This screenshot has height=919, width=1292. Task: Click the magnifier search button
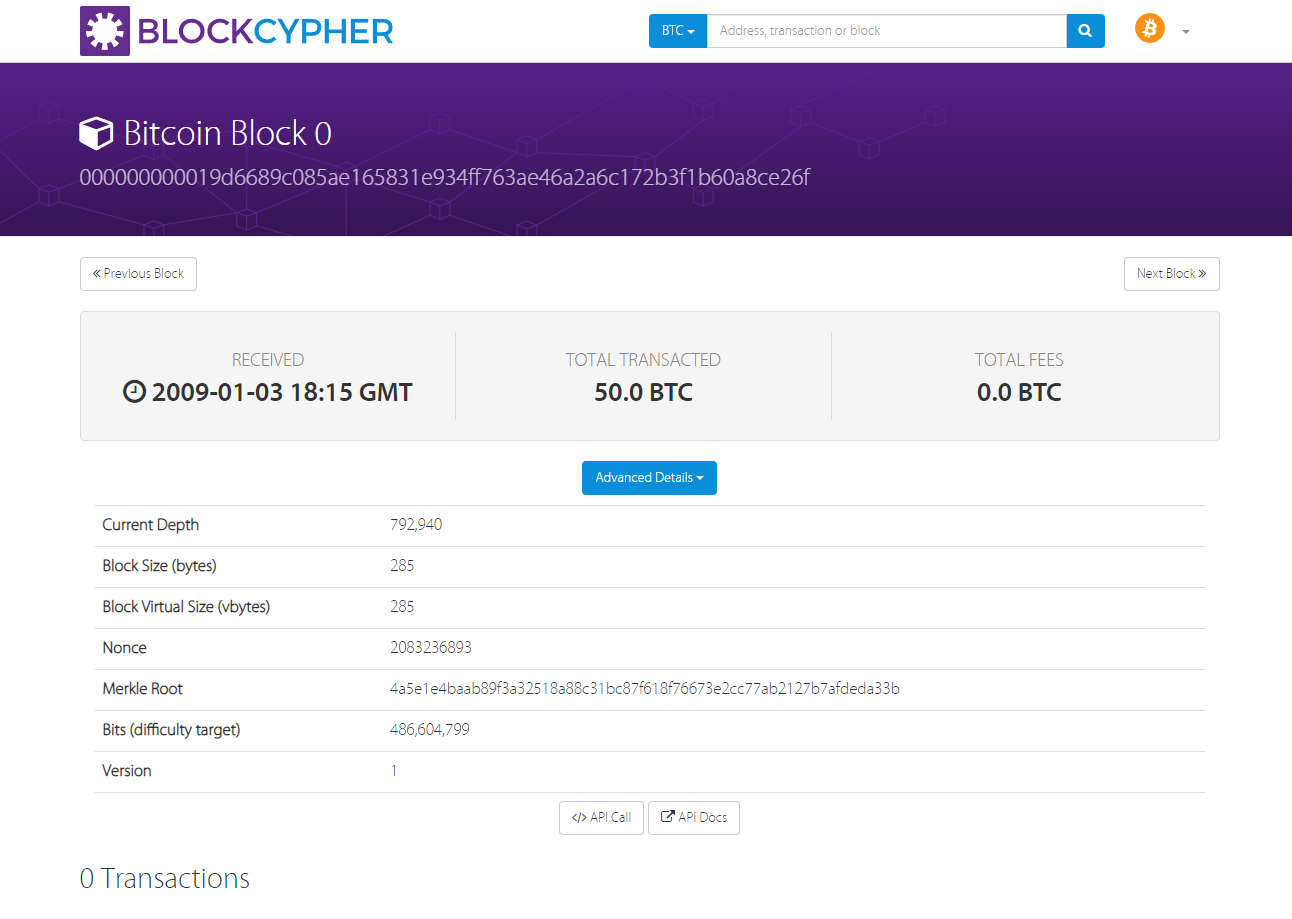(x=1086, y=31)
